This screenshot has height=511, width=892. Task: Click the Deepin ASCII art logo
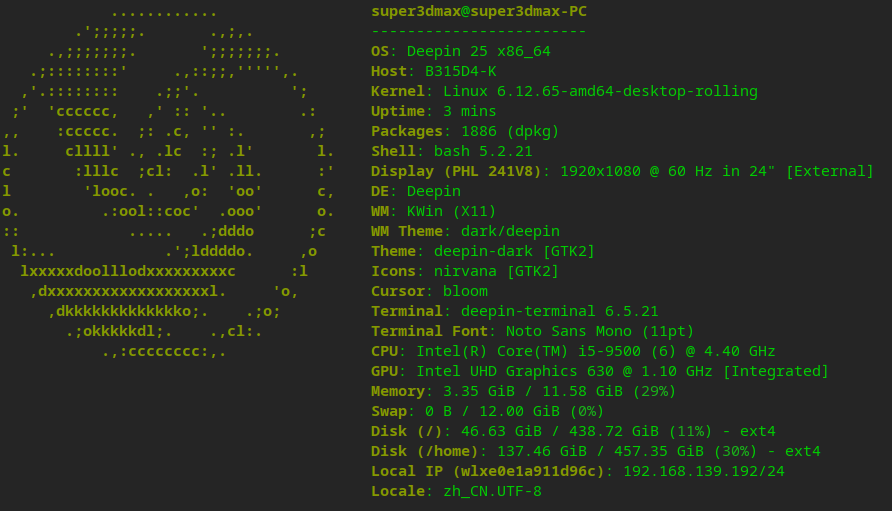point(168,182)
